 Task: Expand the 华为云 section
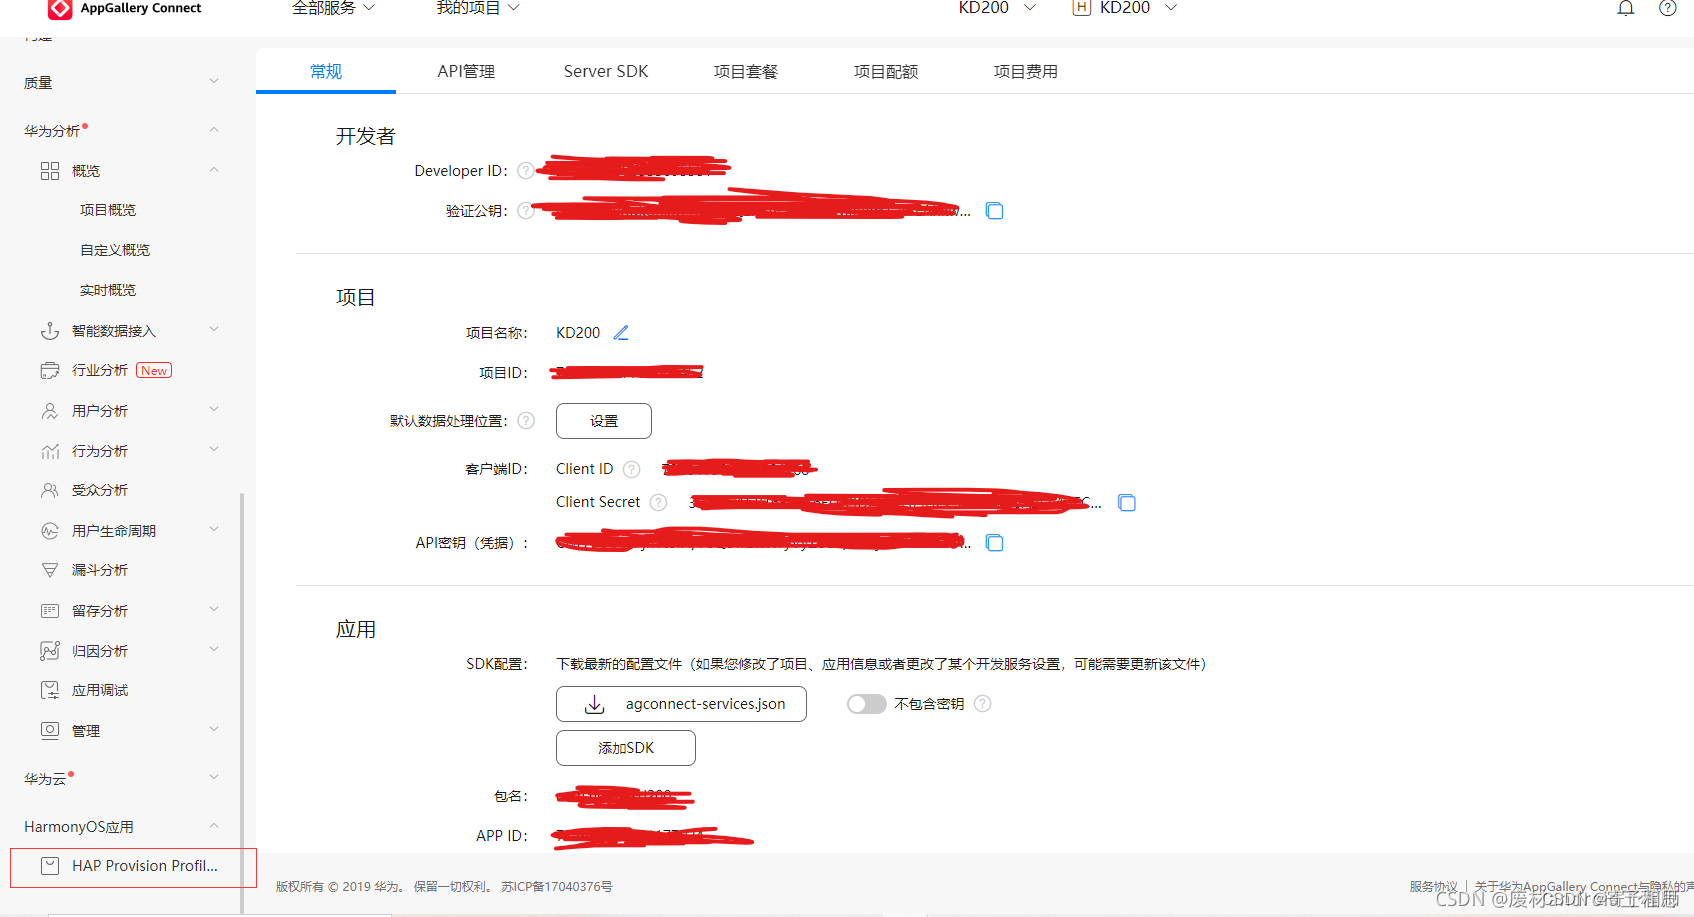coord(213,778)
